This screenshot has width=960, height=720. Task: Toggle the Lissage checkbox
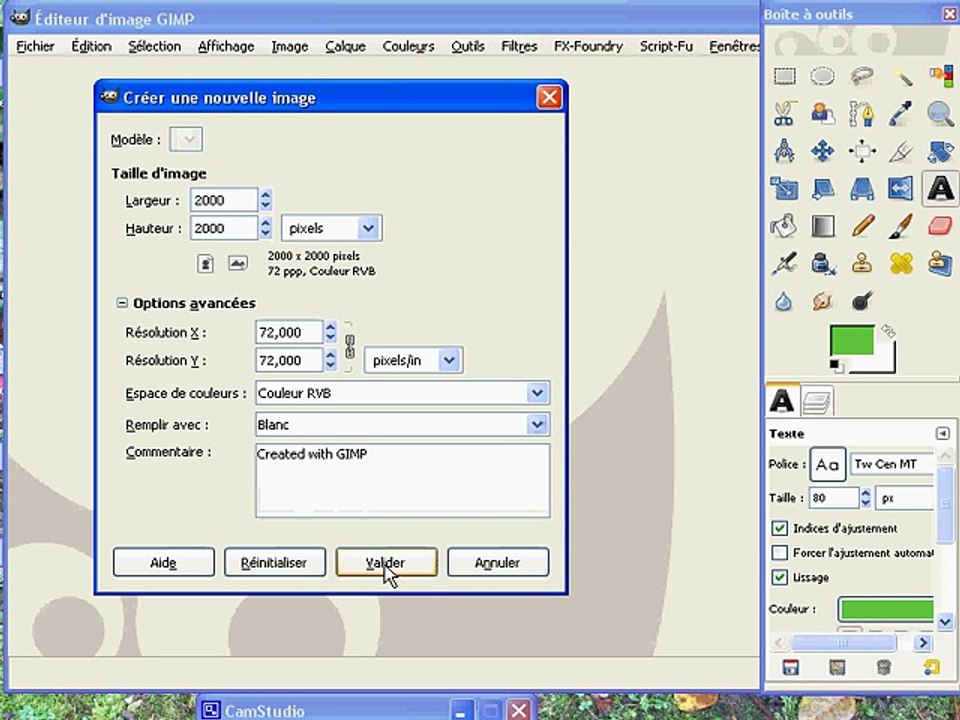[x=779, y=577]
